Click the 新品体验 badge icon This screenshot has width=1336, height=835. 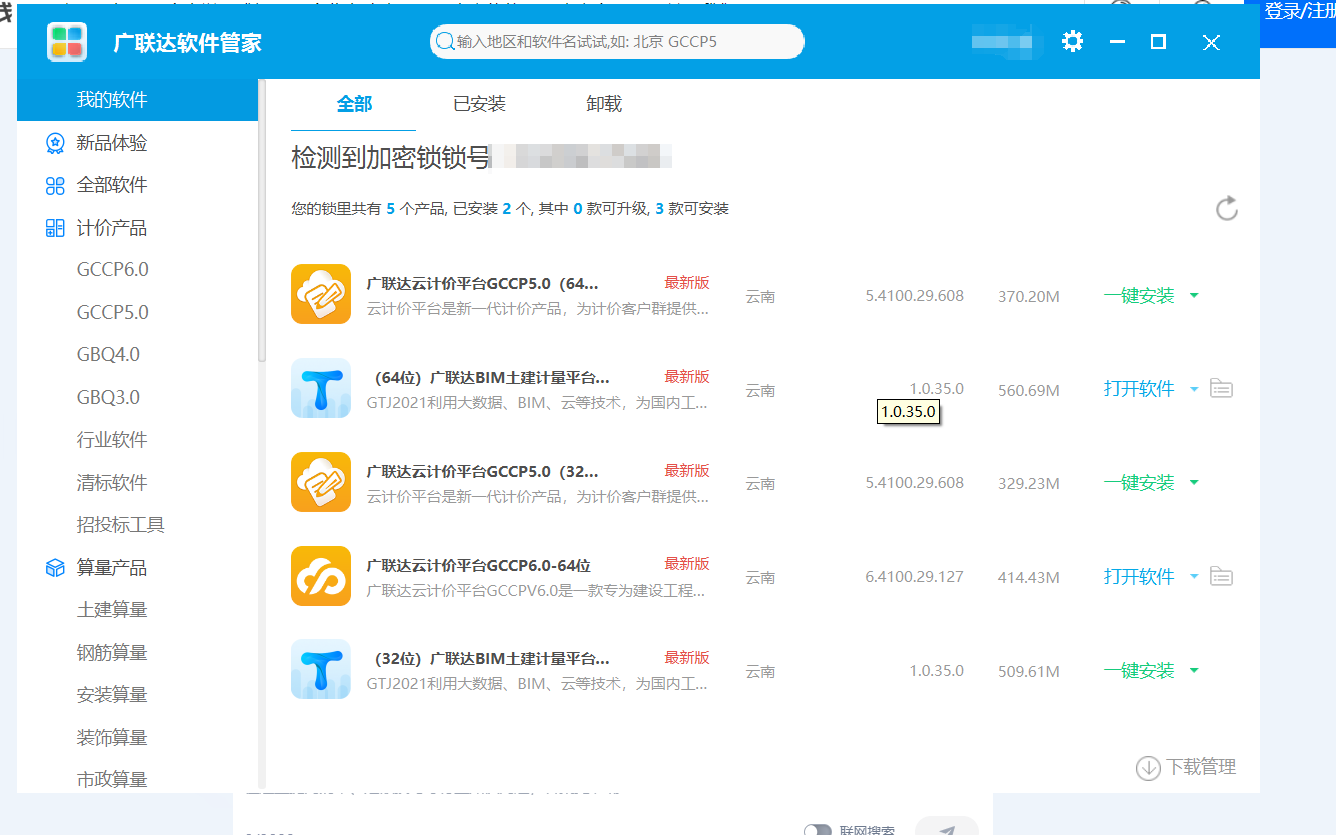click(x=55, y=143)
